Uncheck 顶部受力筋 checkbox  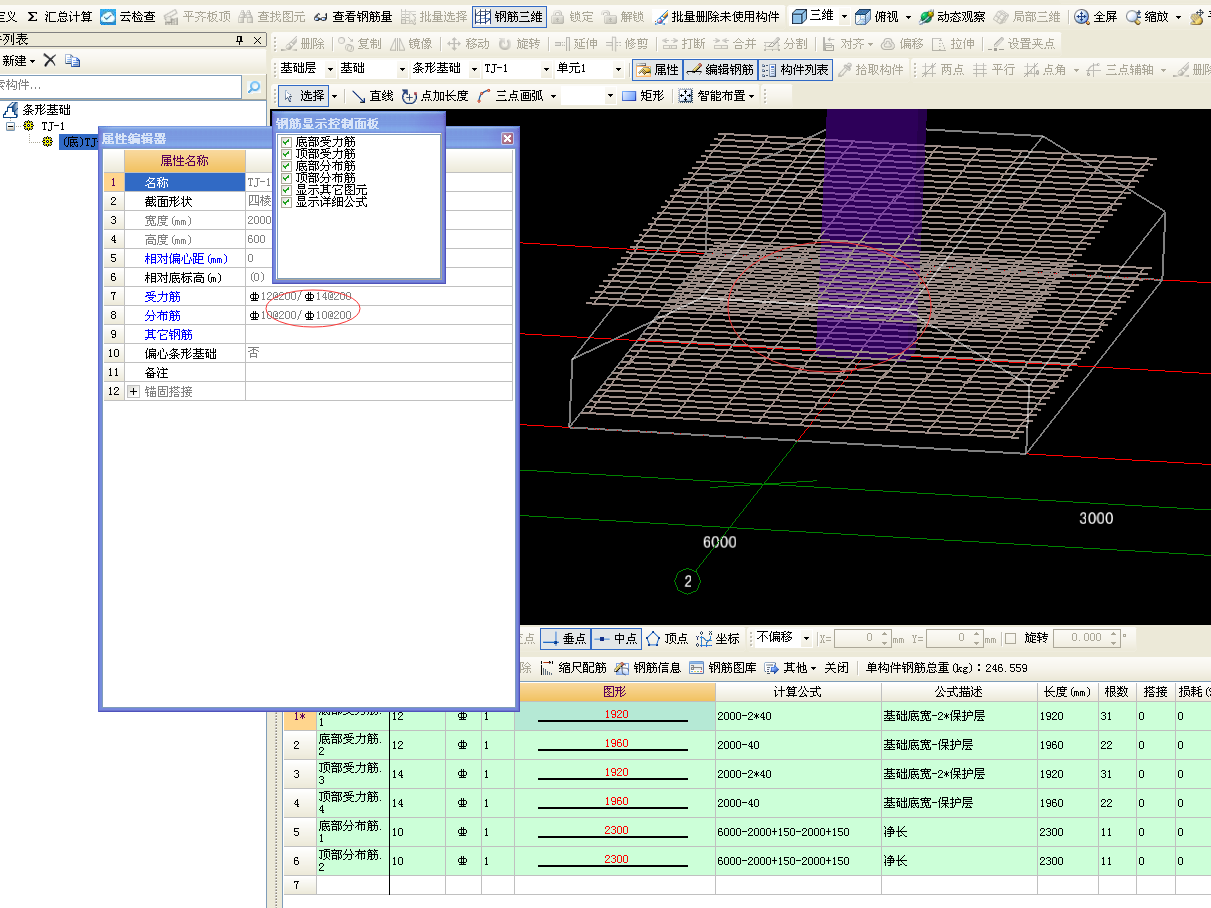[x=286, y=154]
